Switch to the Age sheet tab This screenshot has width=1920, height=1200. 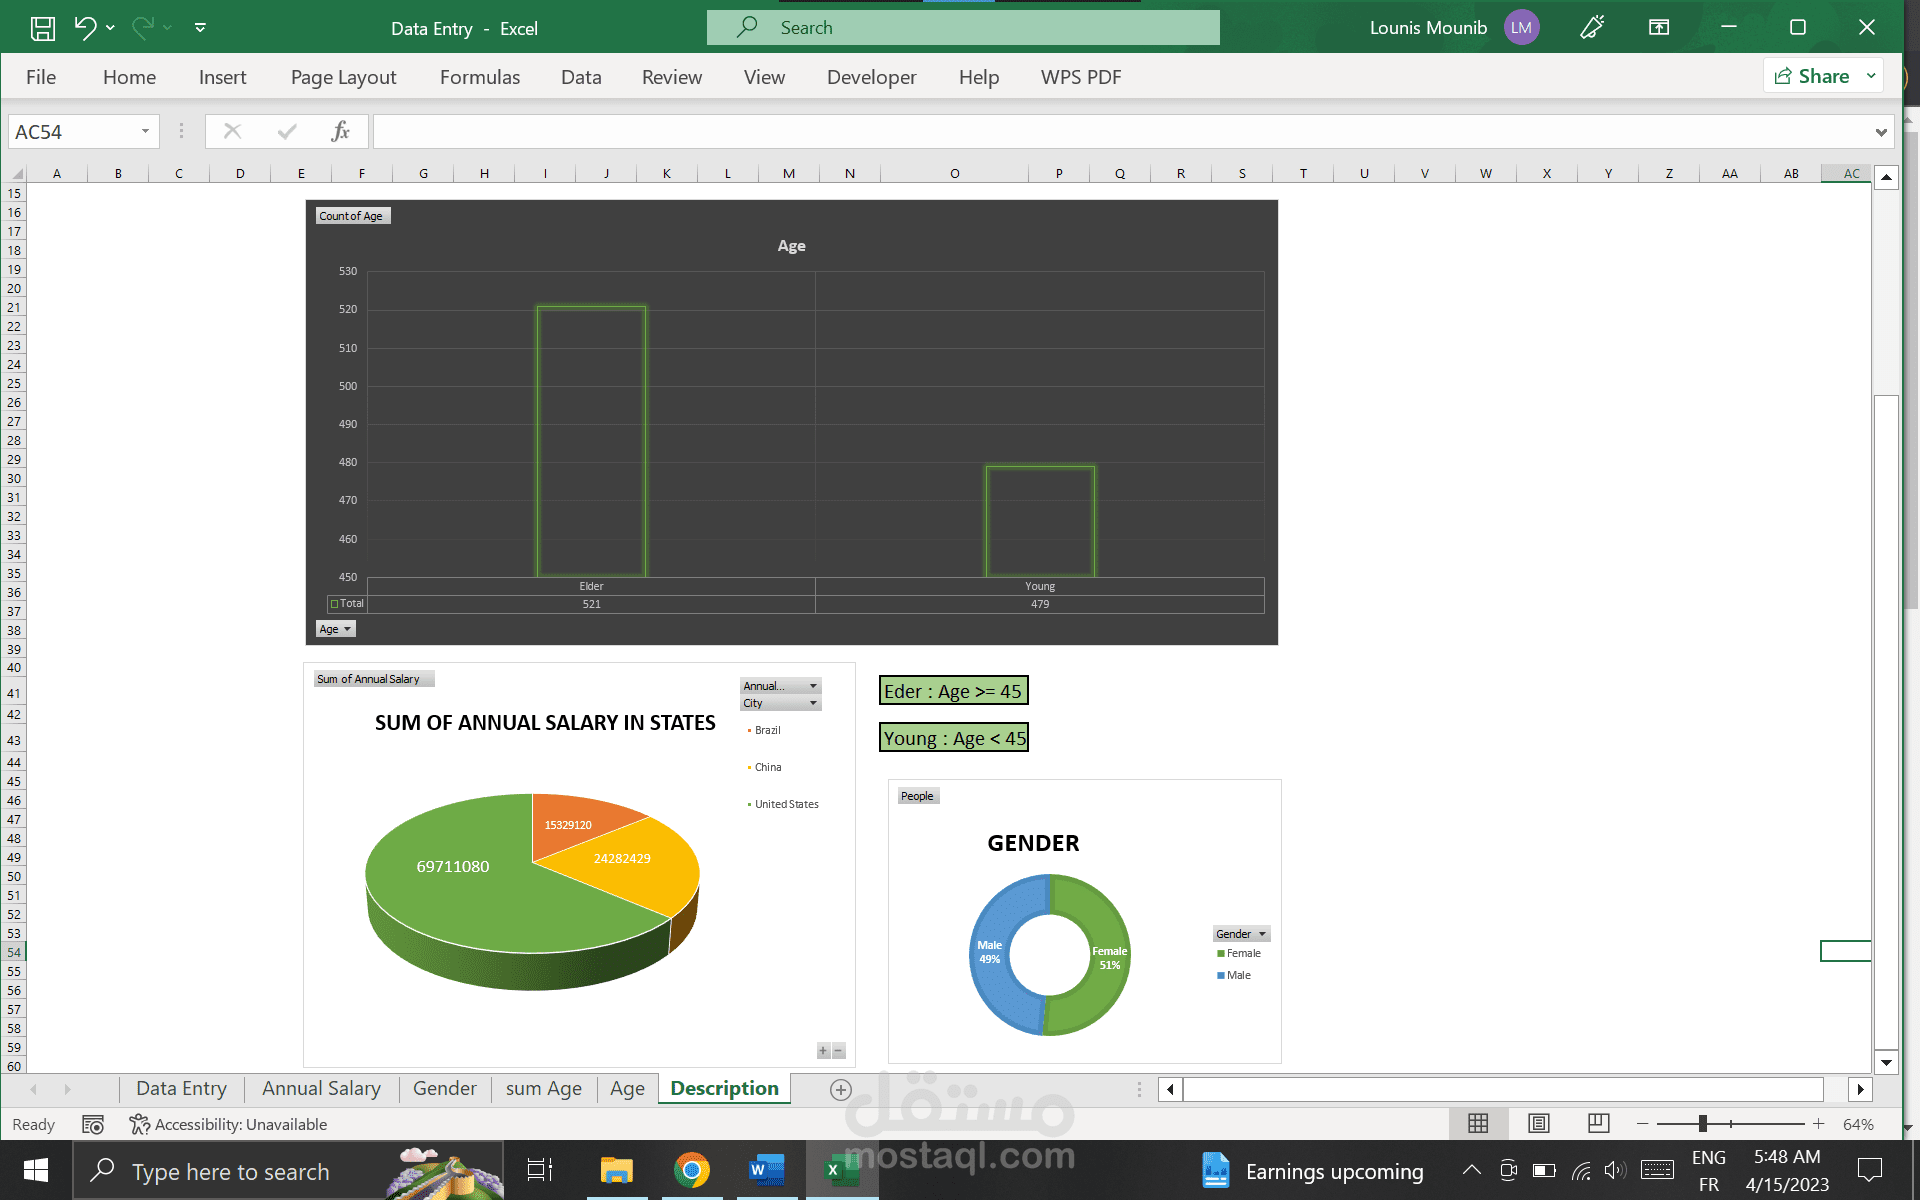[627, 1089]
